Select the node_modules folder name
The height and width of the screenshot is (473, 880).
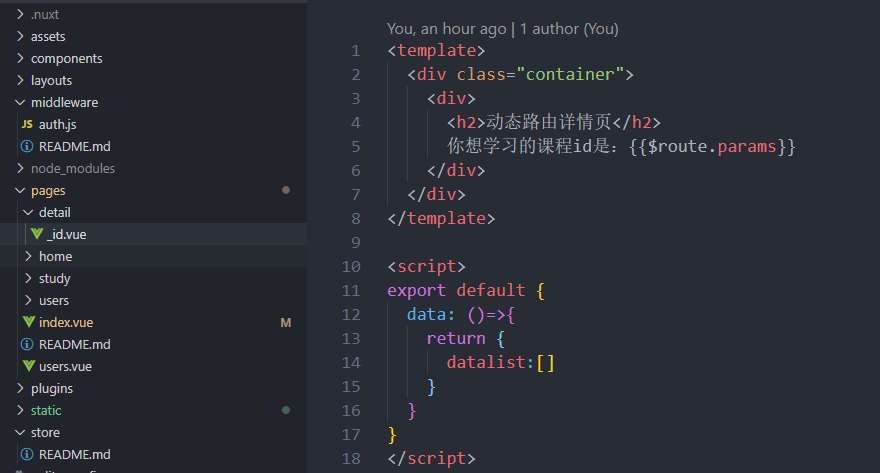[x=73, y=168]
